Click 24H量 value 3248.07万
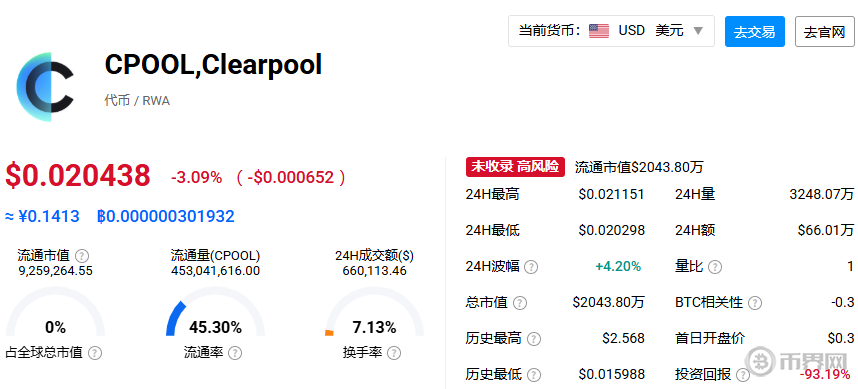858x389 pixels. coord(820,194)
